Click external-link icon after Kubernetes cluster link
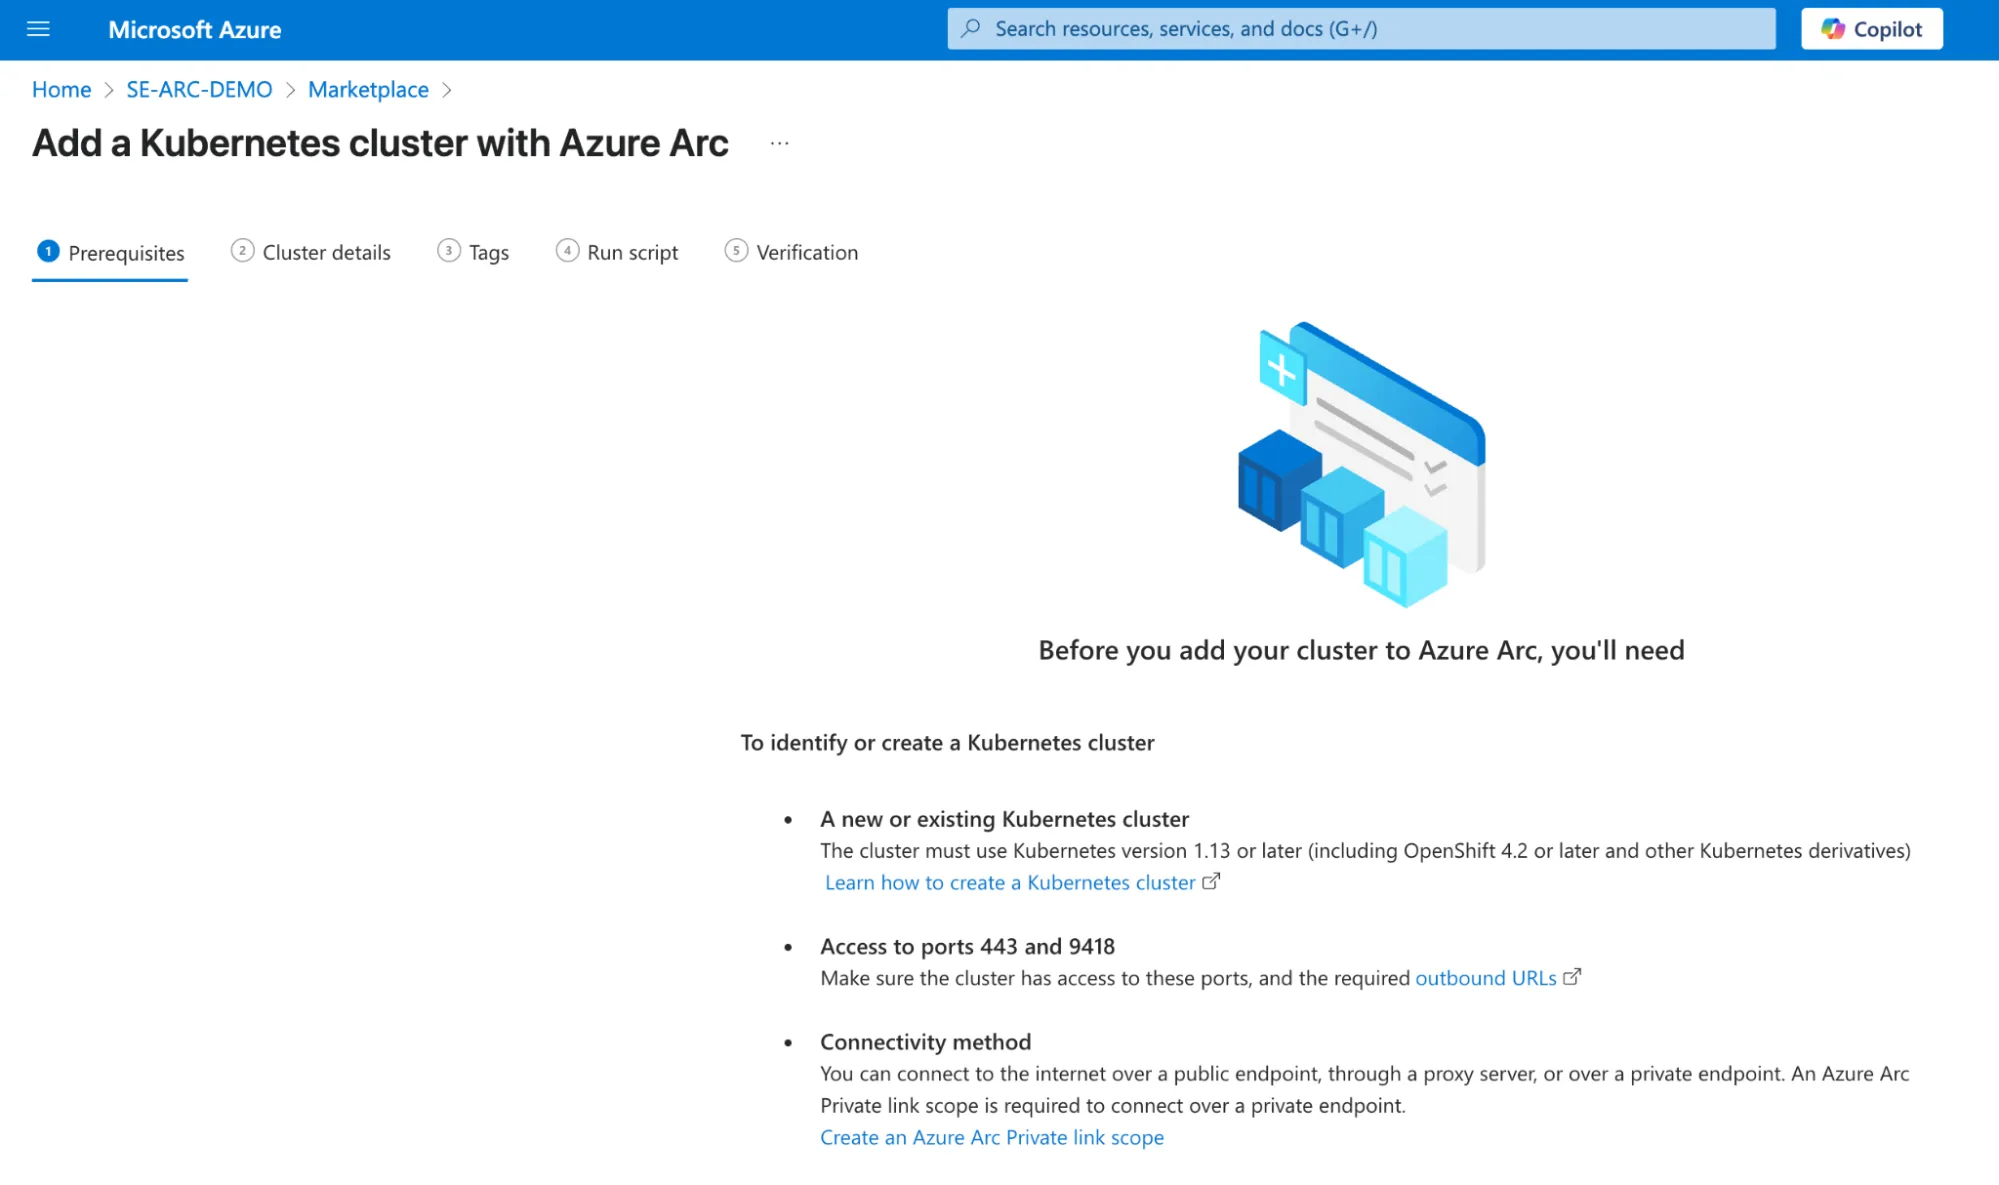 coord(1211,881)
